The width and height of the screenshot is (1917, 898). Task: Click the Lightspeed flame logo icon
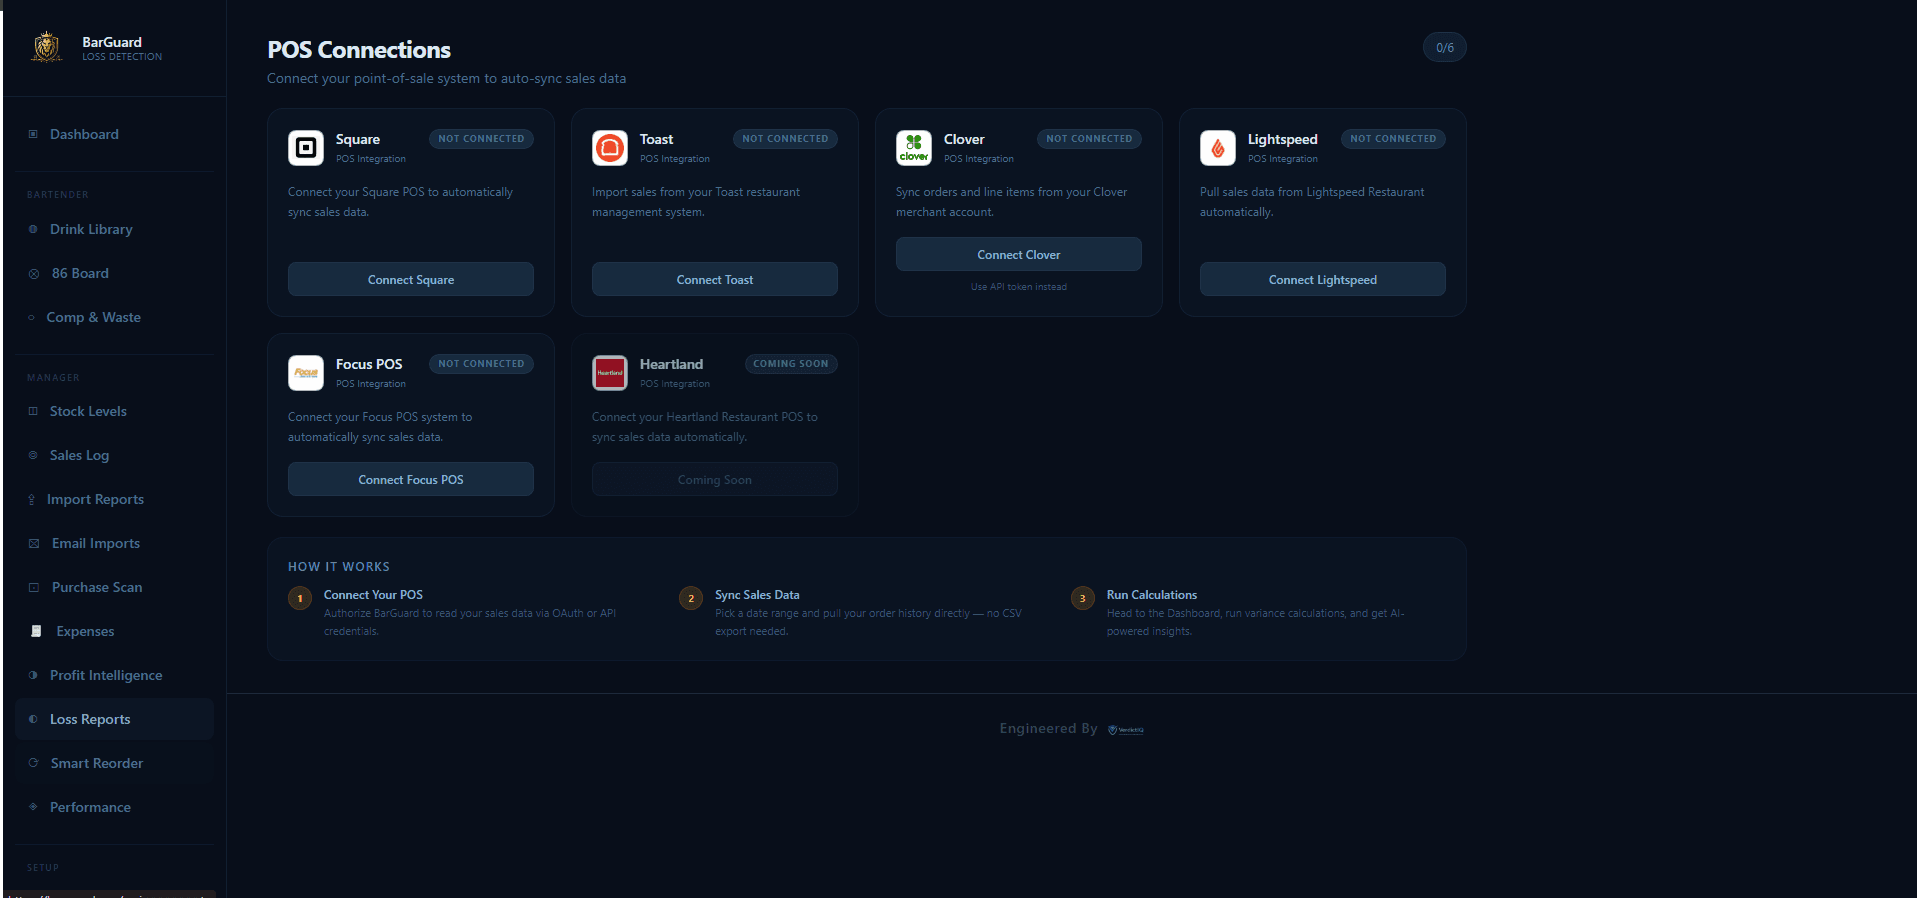coord(1218,148)
